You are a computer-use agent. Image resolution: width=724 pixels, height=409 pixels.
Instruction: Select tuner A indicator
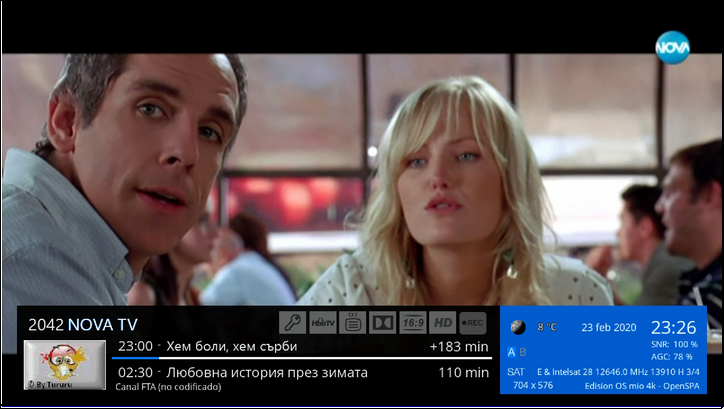tap(511, 352)
